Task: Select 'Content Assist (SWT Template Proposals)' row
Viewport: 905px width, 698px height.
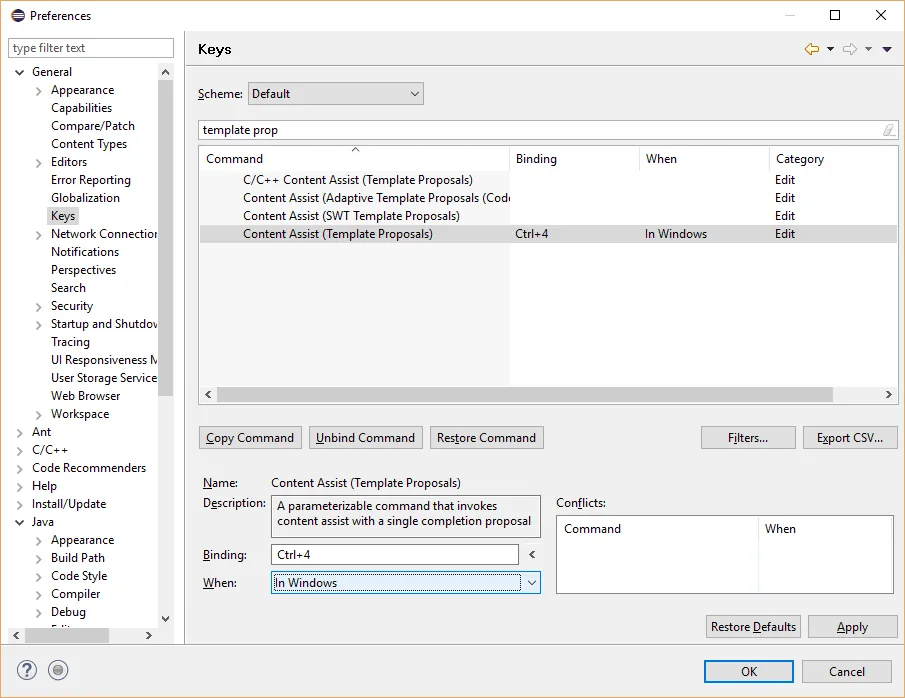Action: click(548, 215)
